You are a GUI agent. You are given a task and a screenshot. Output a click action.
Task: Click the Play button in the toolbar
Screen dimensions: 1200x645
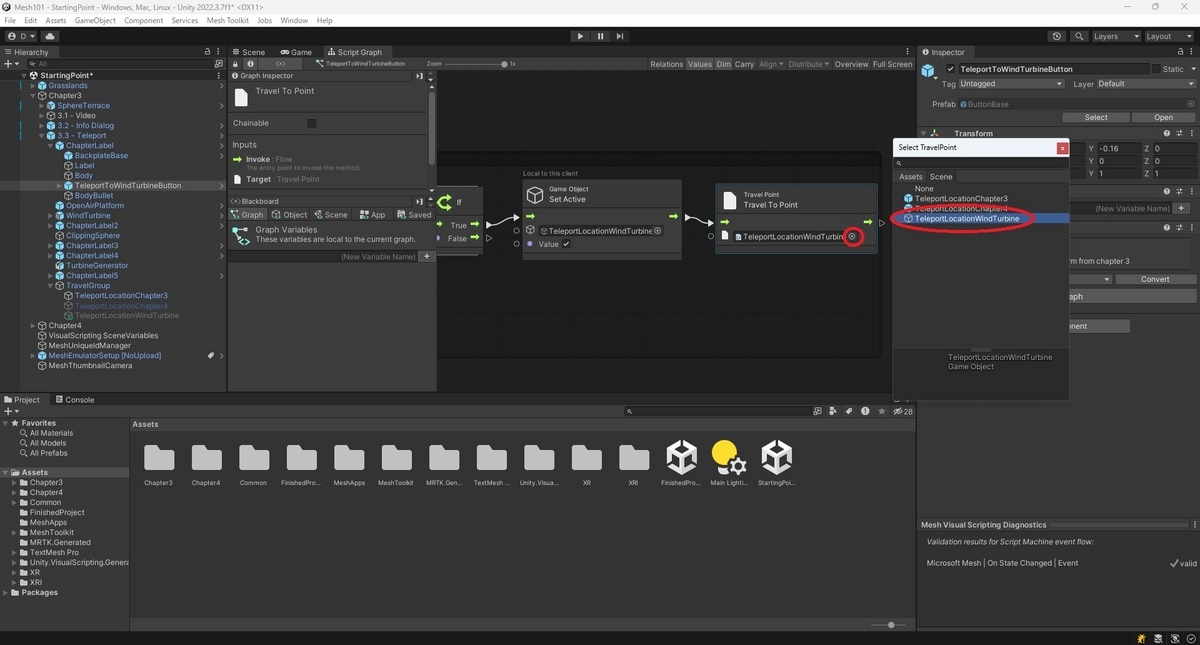coord(580,36)
